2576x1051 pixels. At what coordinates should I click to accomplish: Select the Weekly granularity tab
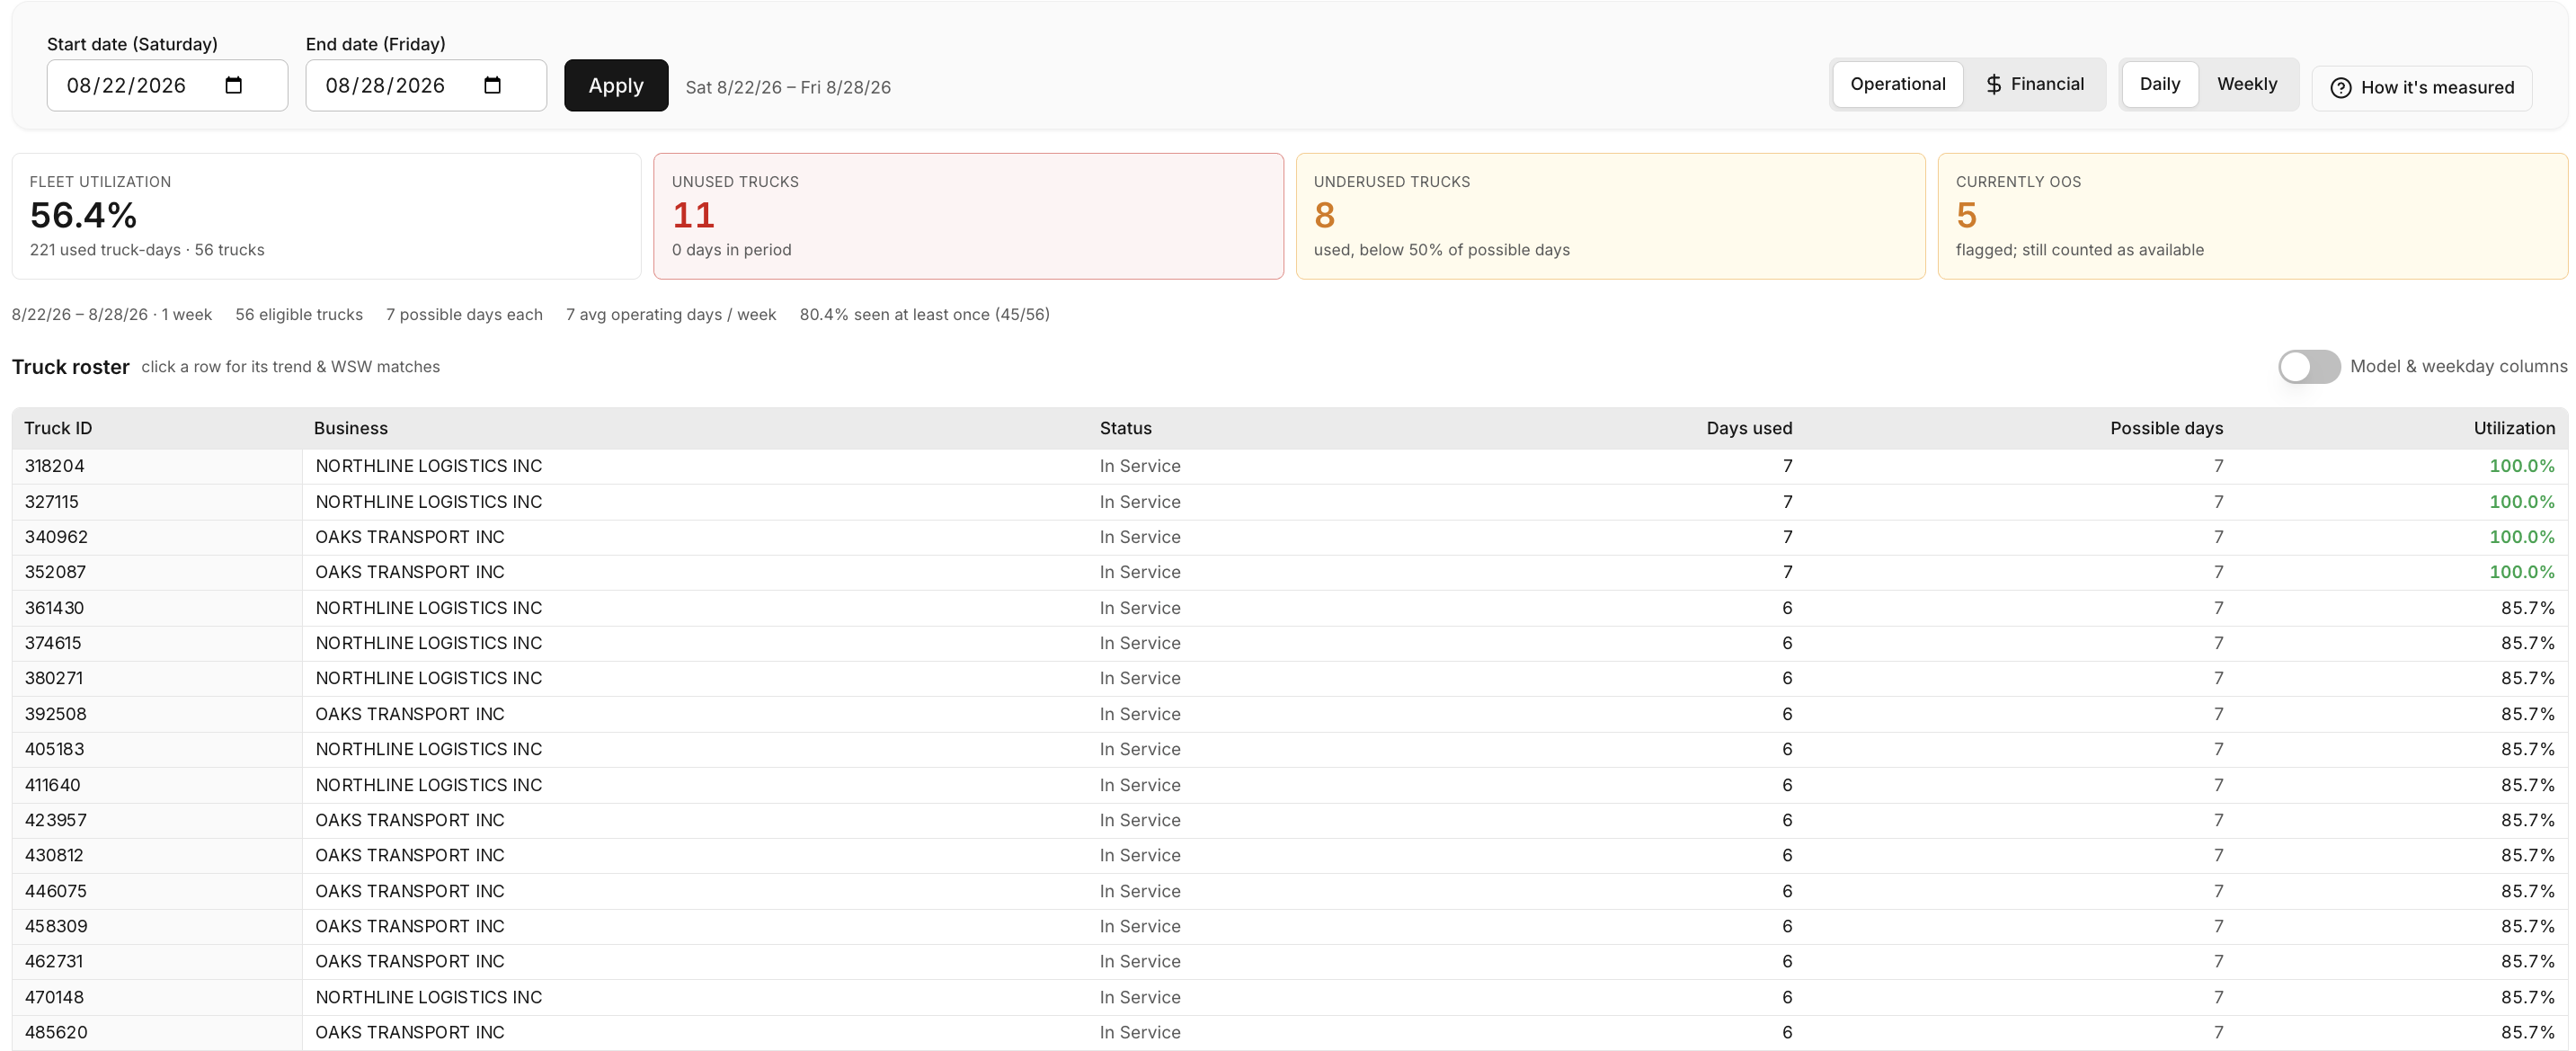pos(2247,84)
